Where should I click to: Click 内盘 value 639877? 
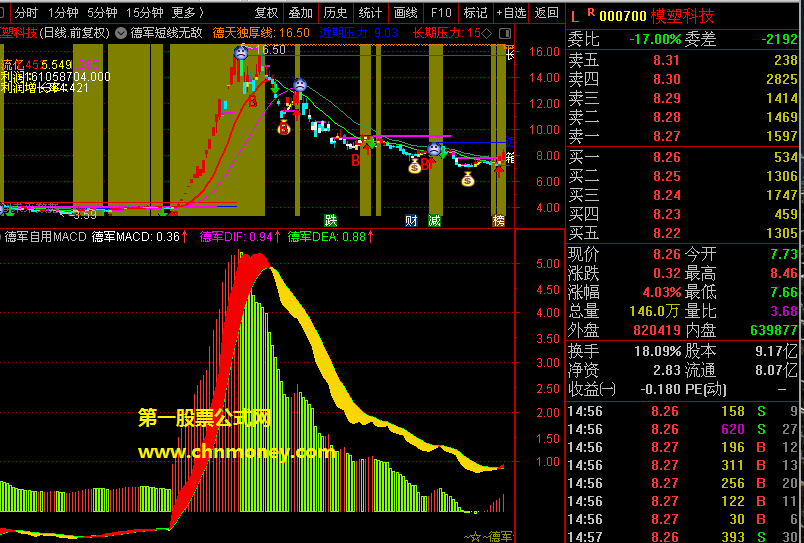pos(774,330)
